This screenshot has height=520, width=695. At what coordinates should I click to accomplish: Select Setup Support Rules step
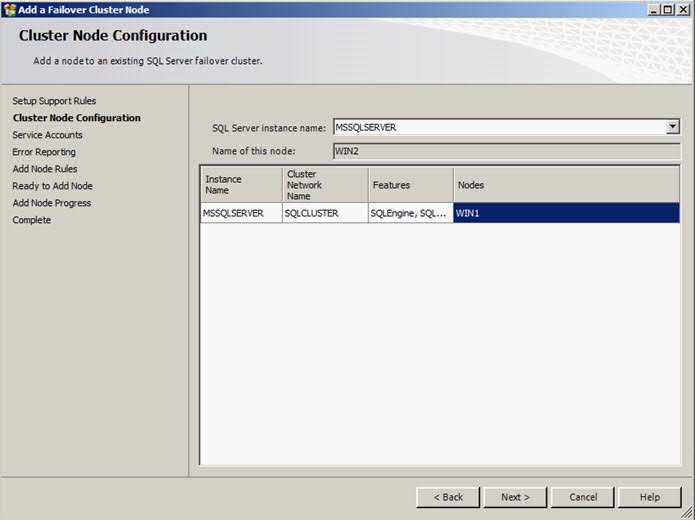pos(54,101)
